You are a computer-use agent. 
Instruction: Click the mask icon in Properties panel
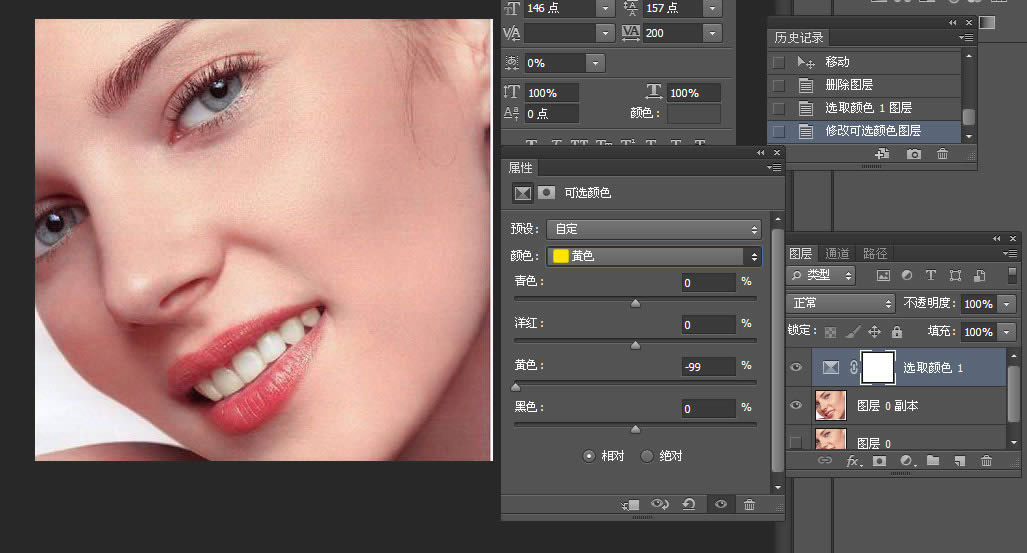[x=546, y=192]
